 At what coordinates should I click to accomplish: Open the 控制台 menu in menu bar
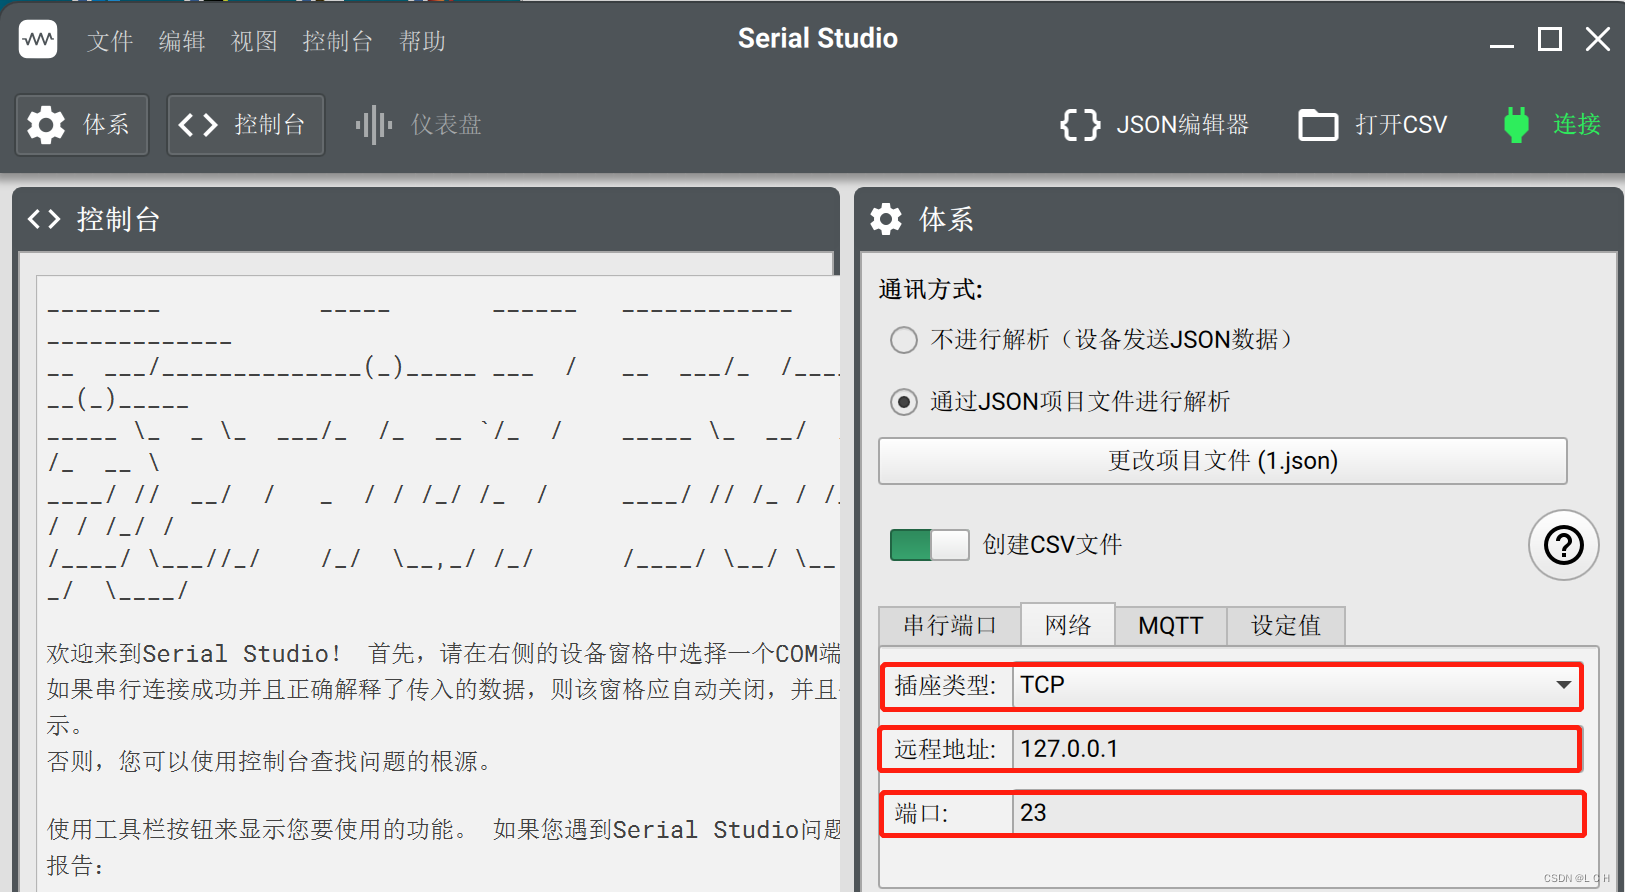[338, 41]
